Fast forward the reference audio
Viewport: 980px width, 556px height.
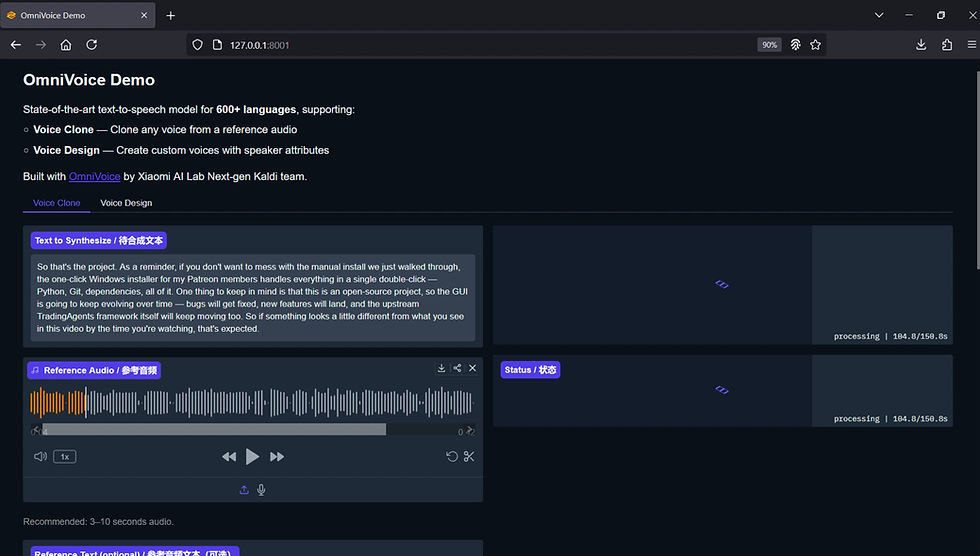click(x=277, y=457)
